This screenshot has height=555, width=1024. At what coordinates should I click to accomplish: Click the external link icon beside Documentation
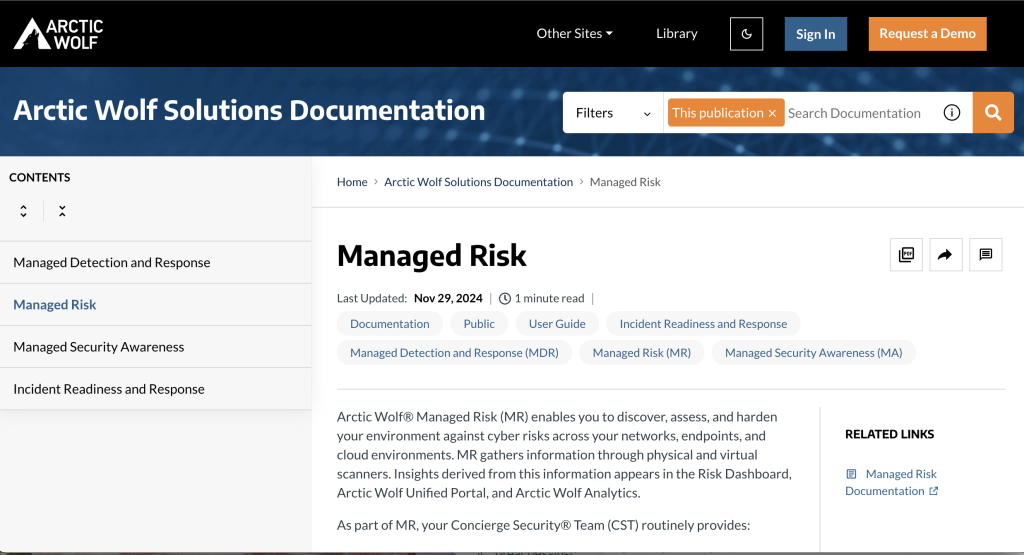[934, 491]
